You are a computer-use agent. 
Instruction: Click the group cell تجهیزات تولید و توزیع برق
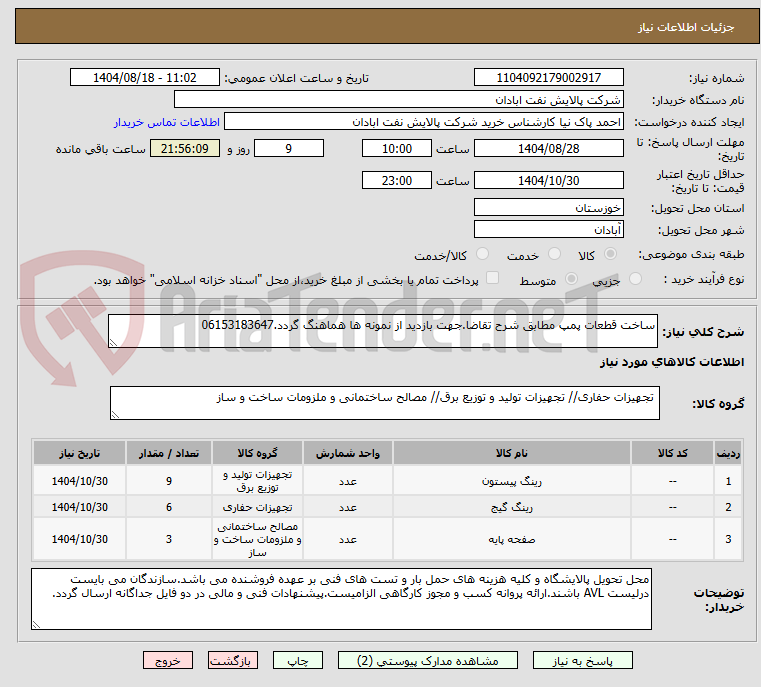coord(257,481)
